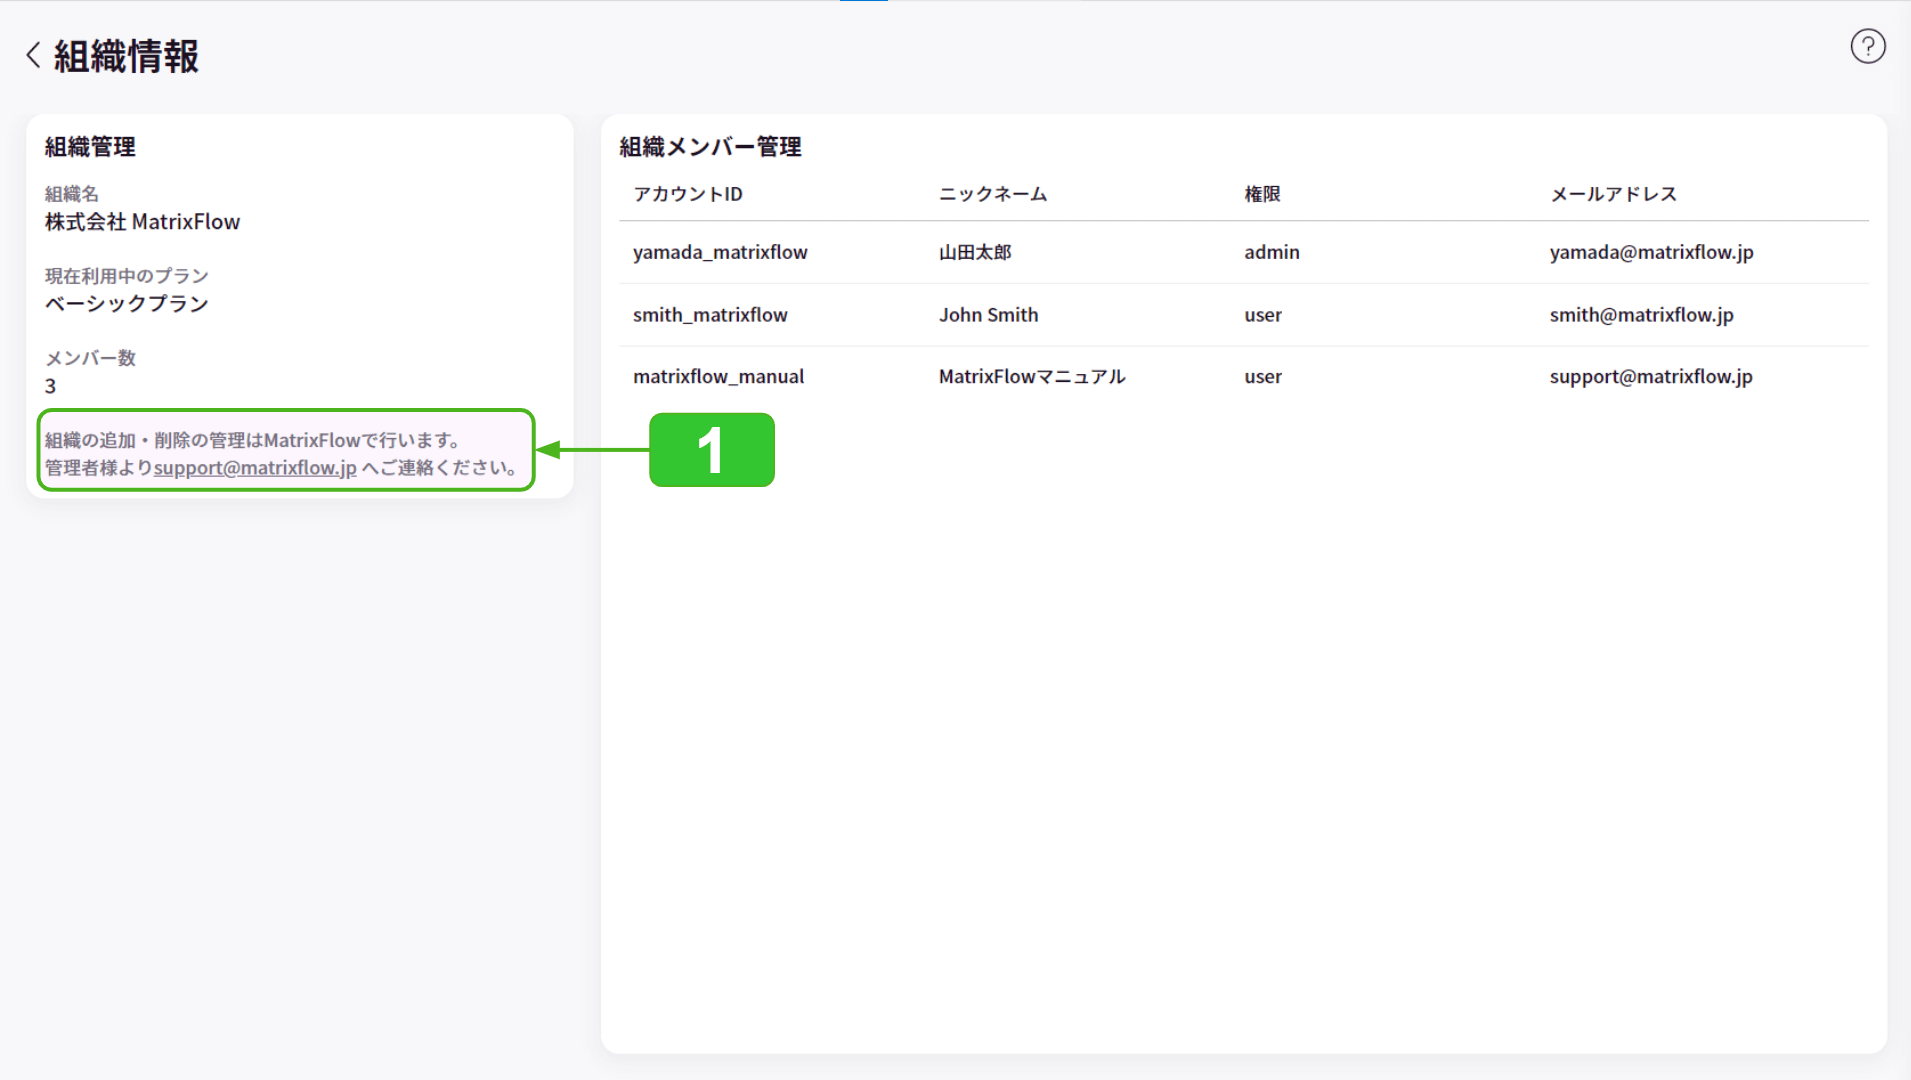Click the ニックネーム column header
Screen dimensions: 1911x1080
[x=993, y=194]
